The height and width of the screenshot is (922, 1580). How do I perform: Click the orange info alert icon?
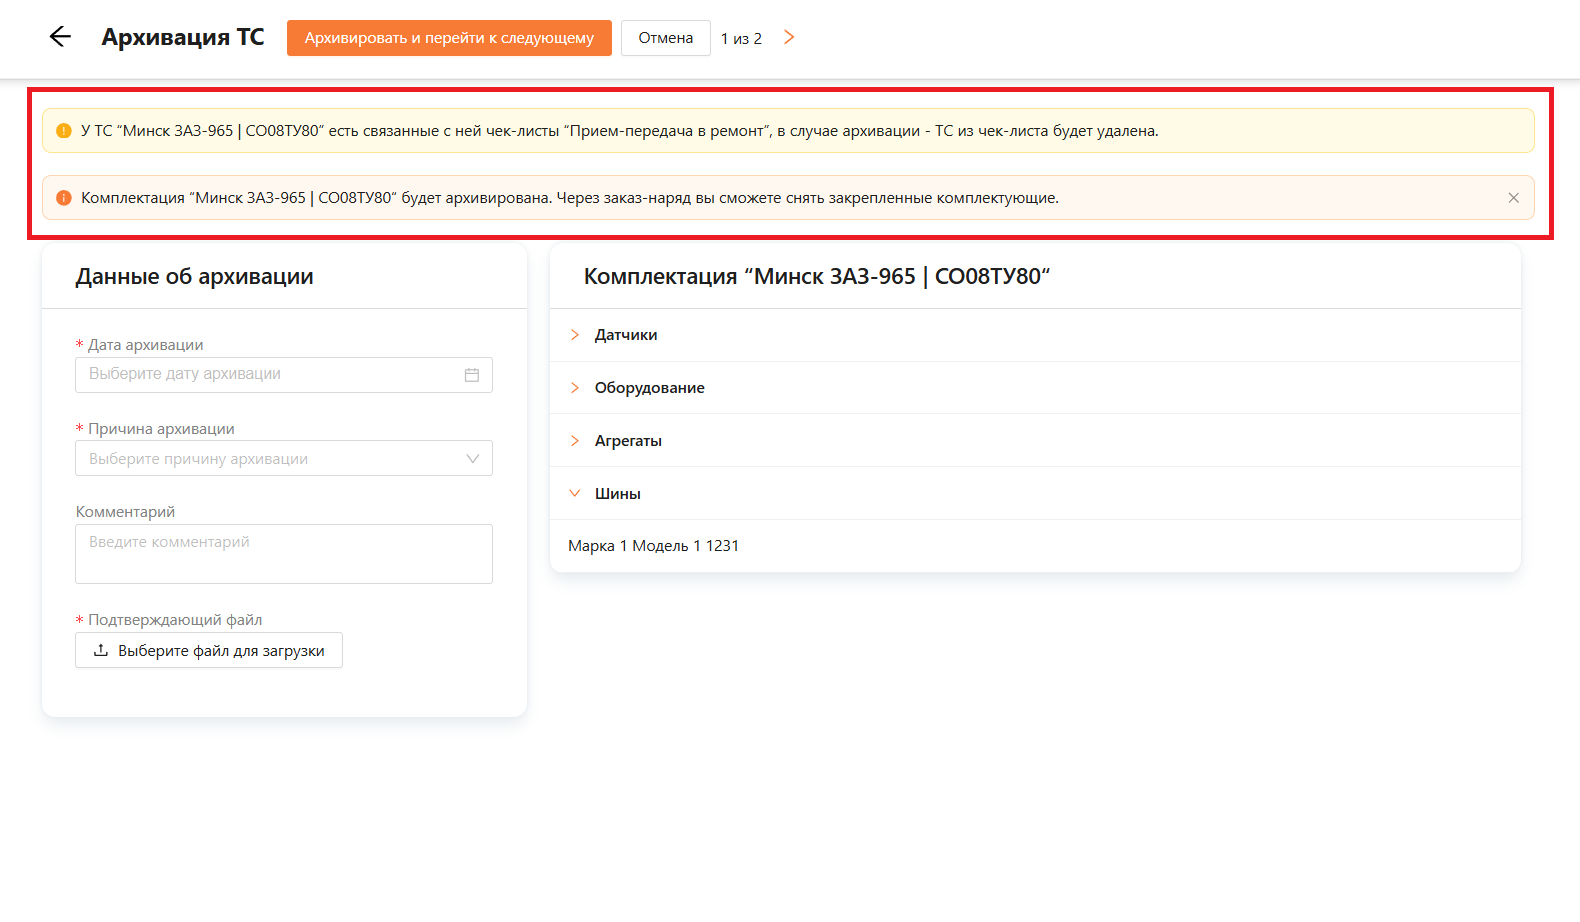tap(64, 198)
